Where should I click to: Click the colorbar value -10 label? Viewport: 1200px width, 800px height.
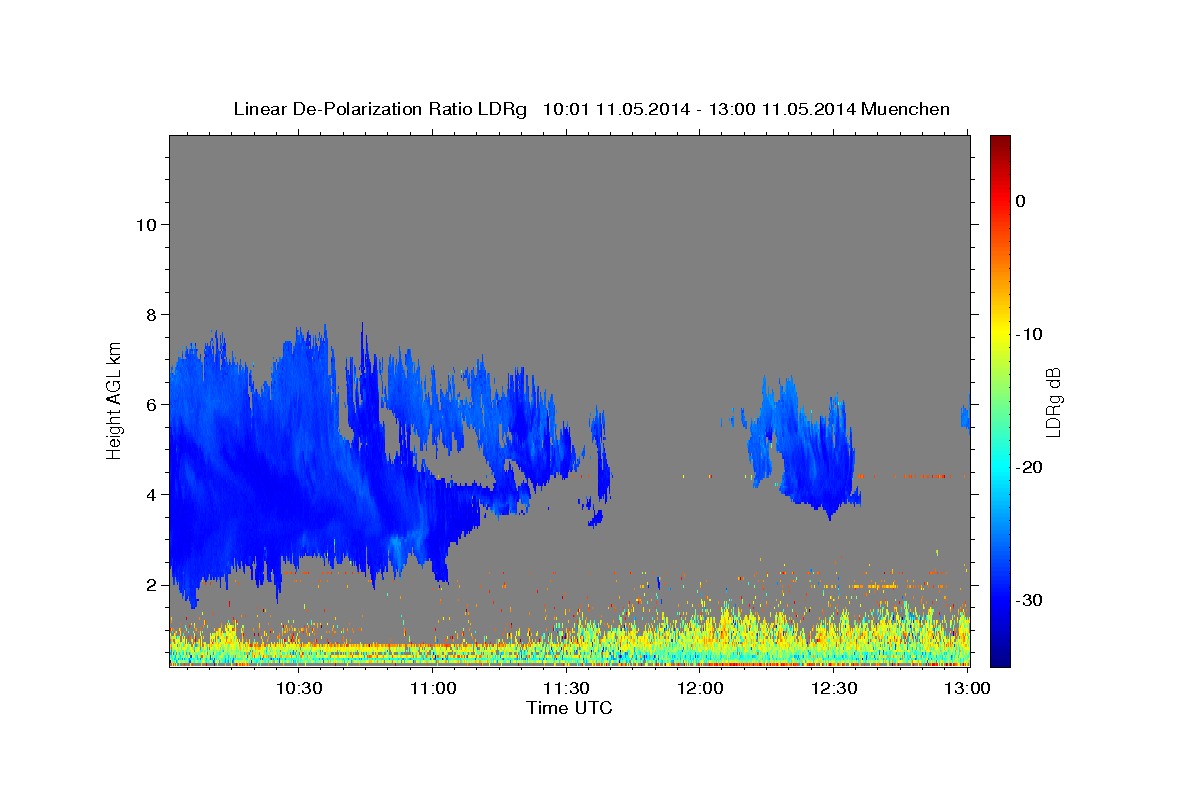pyautogui.click(x=1028, y=334)
